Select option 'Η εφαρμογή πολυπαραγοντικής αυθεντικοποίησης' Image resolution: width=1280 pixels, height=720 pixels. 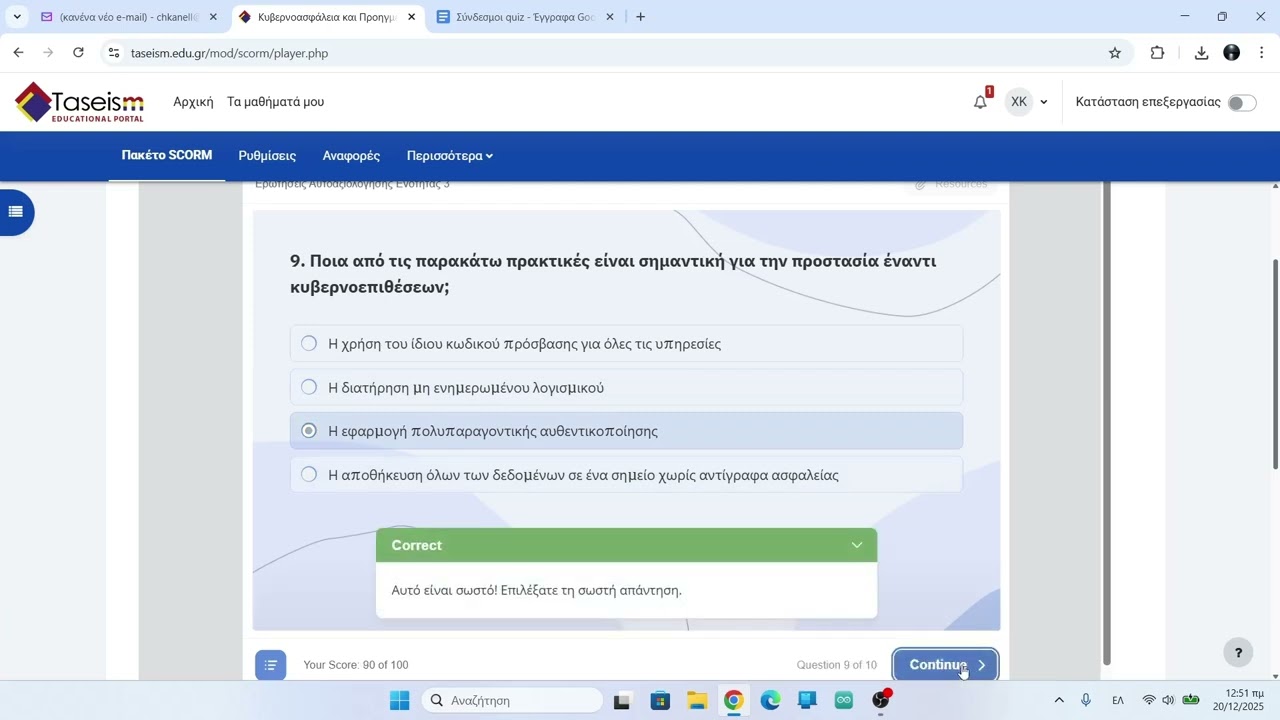click(x=626, y=431)
